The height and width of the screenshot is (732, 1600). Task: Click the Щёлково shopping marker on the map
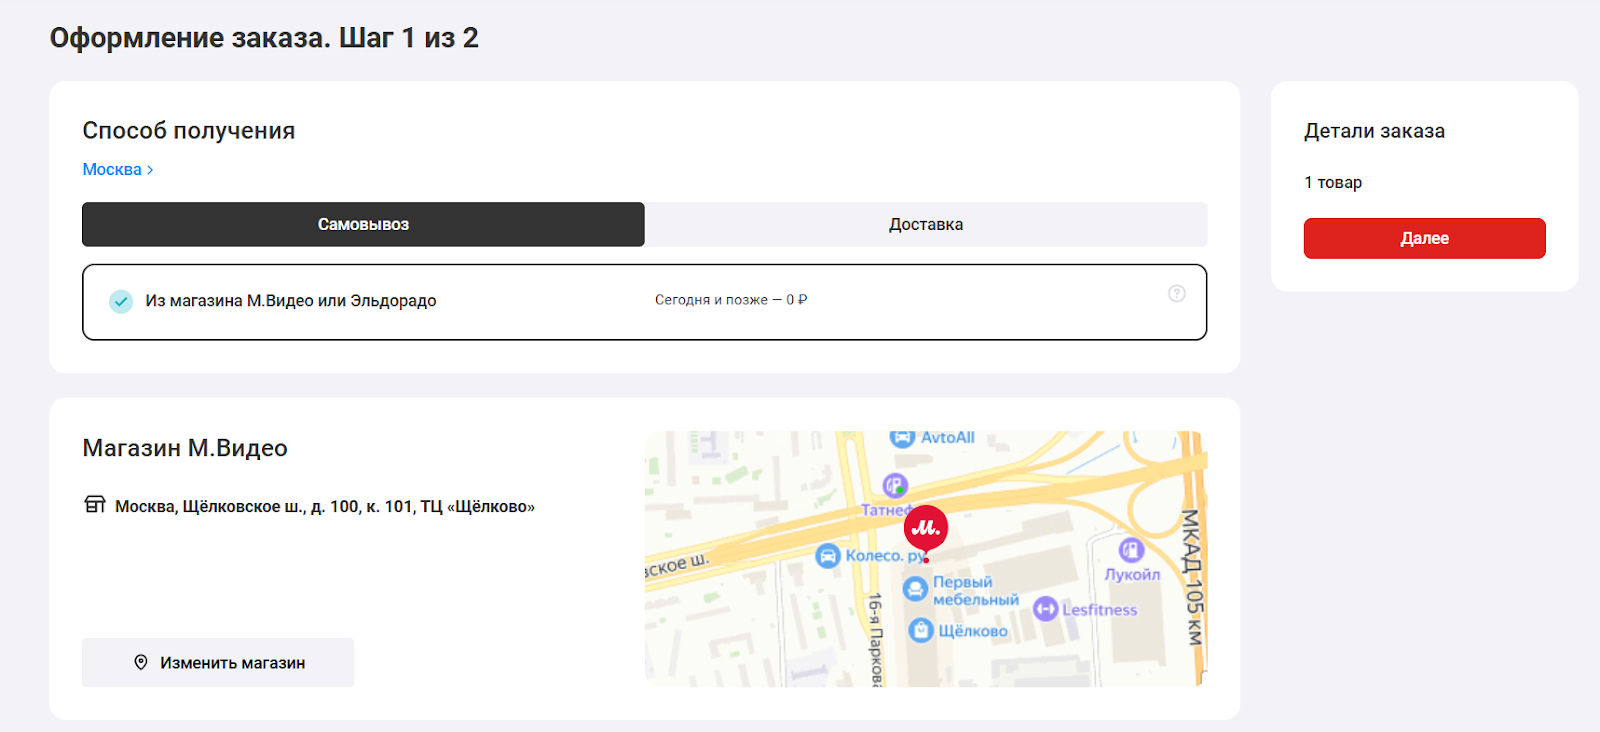click(x=921, y=630)
